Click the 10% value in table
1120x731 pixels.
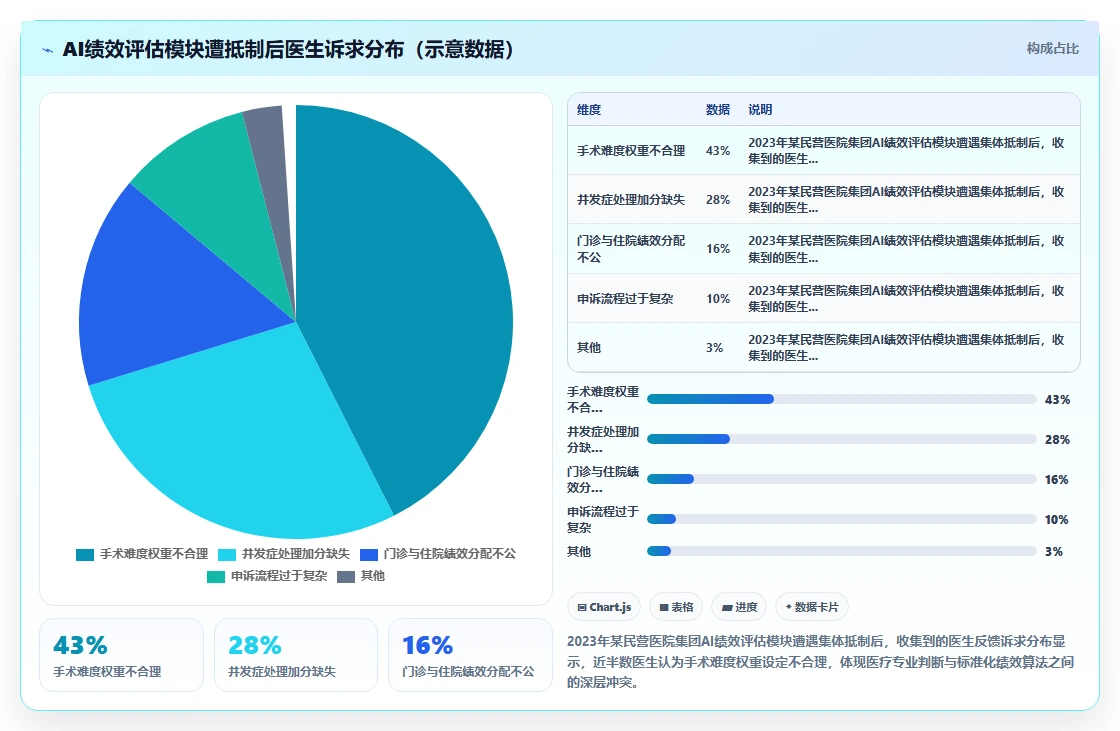click(x=718, y=299)
